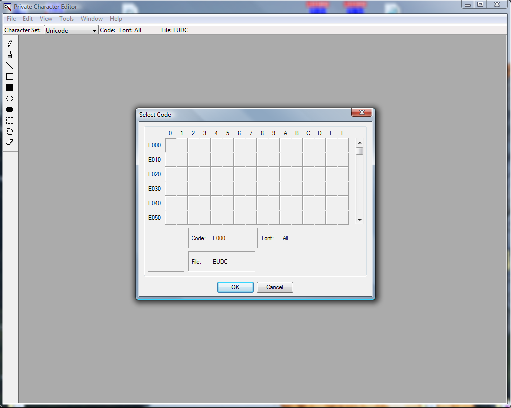Viewport: 511px width, 408px height.
Task: Select the Rectangular Selection tool
Action: point(10,120)
